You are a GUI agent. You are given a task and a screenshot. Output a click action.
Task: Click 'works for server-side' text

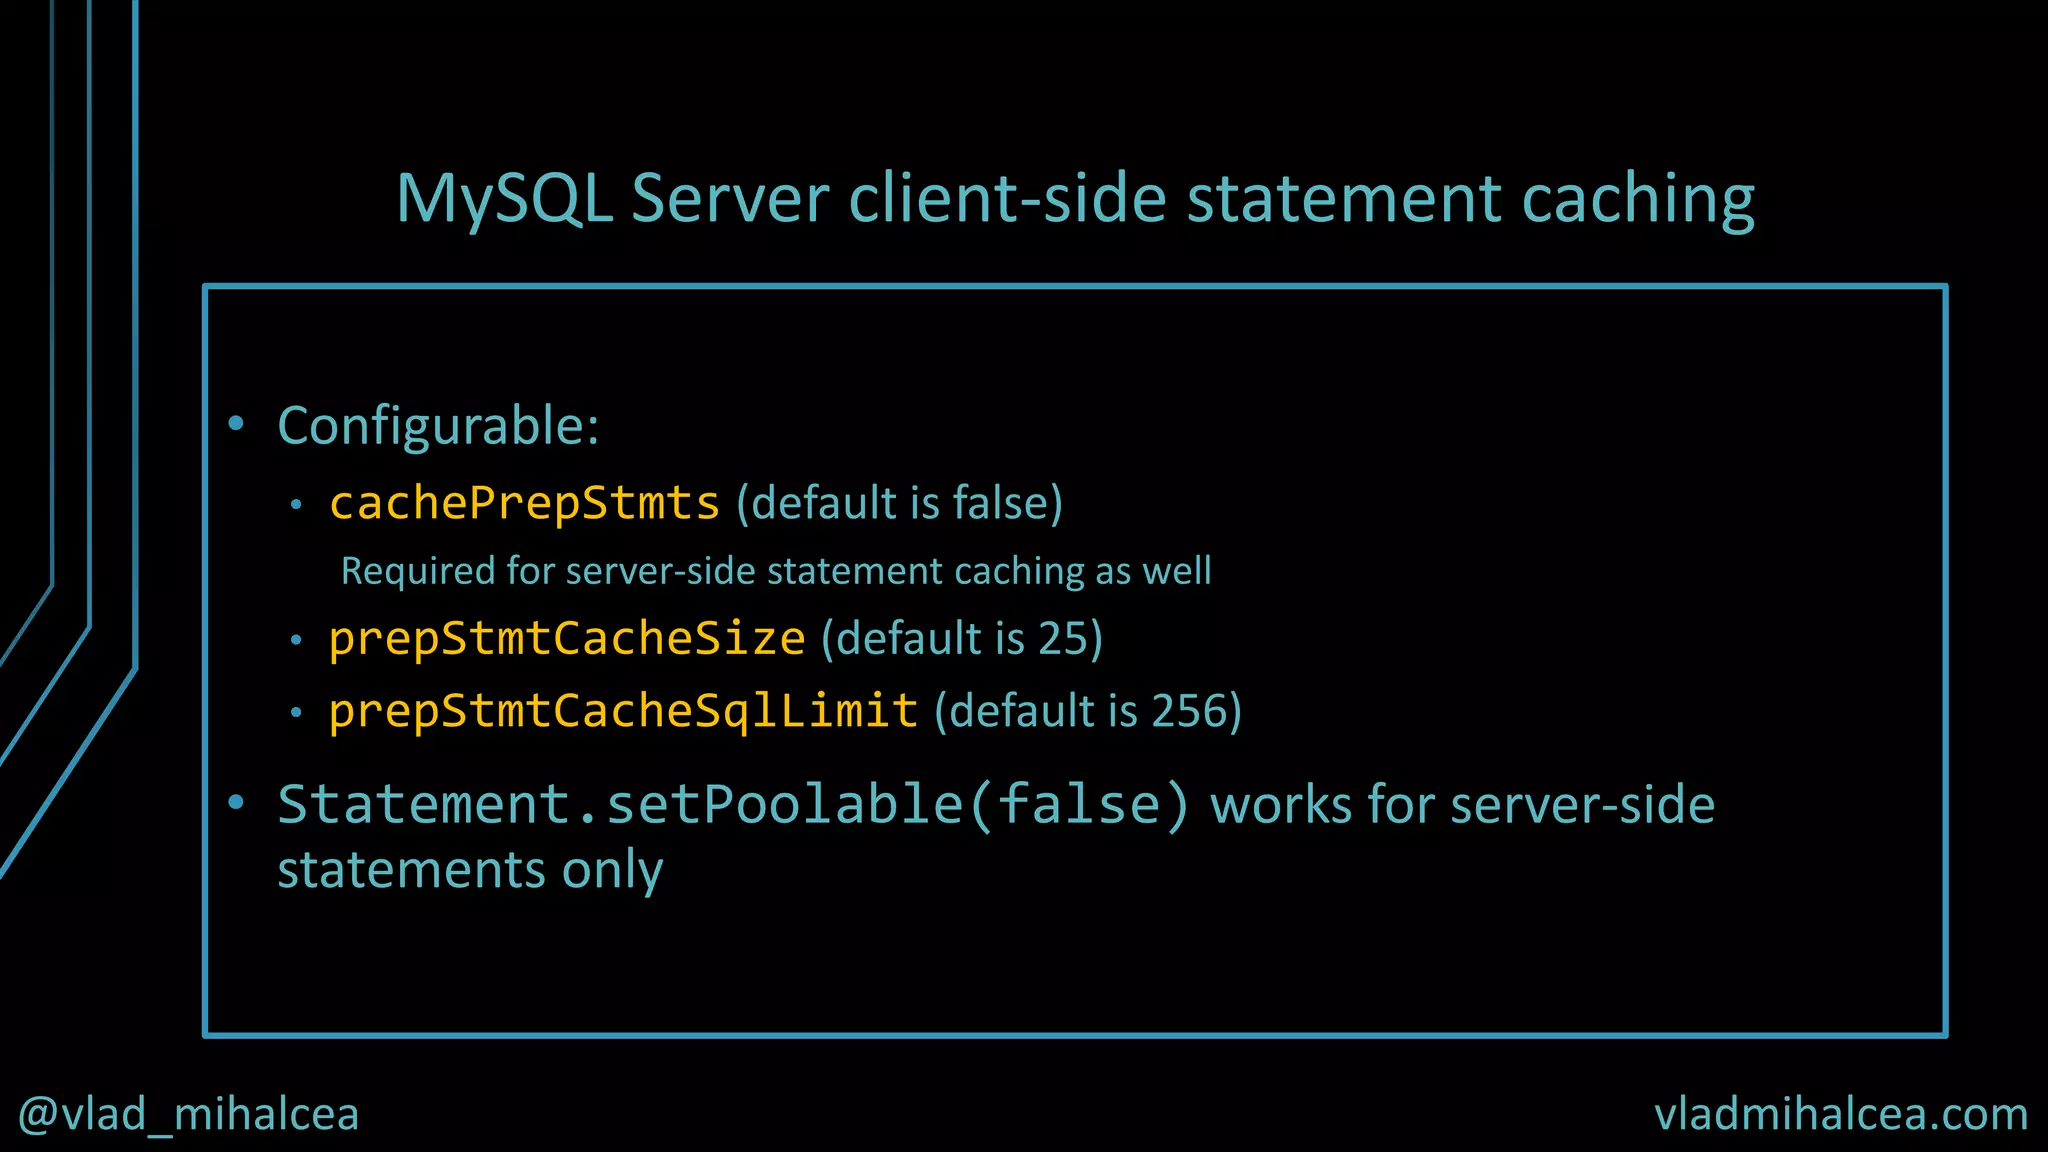point(1463,805)
